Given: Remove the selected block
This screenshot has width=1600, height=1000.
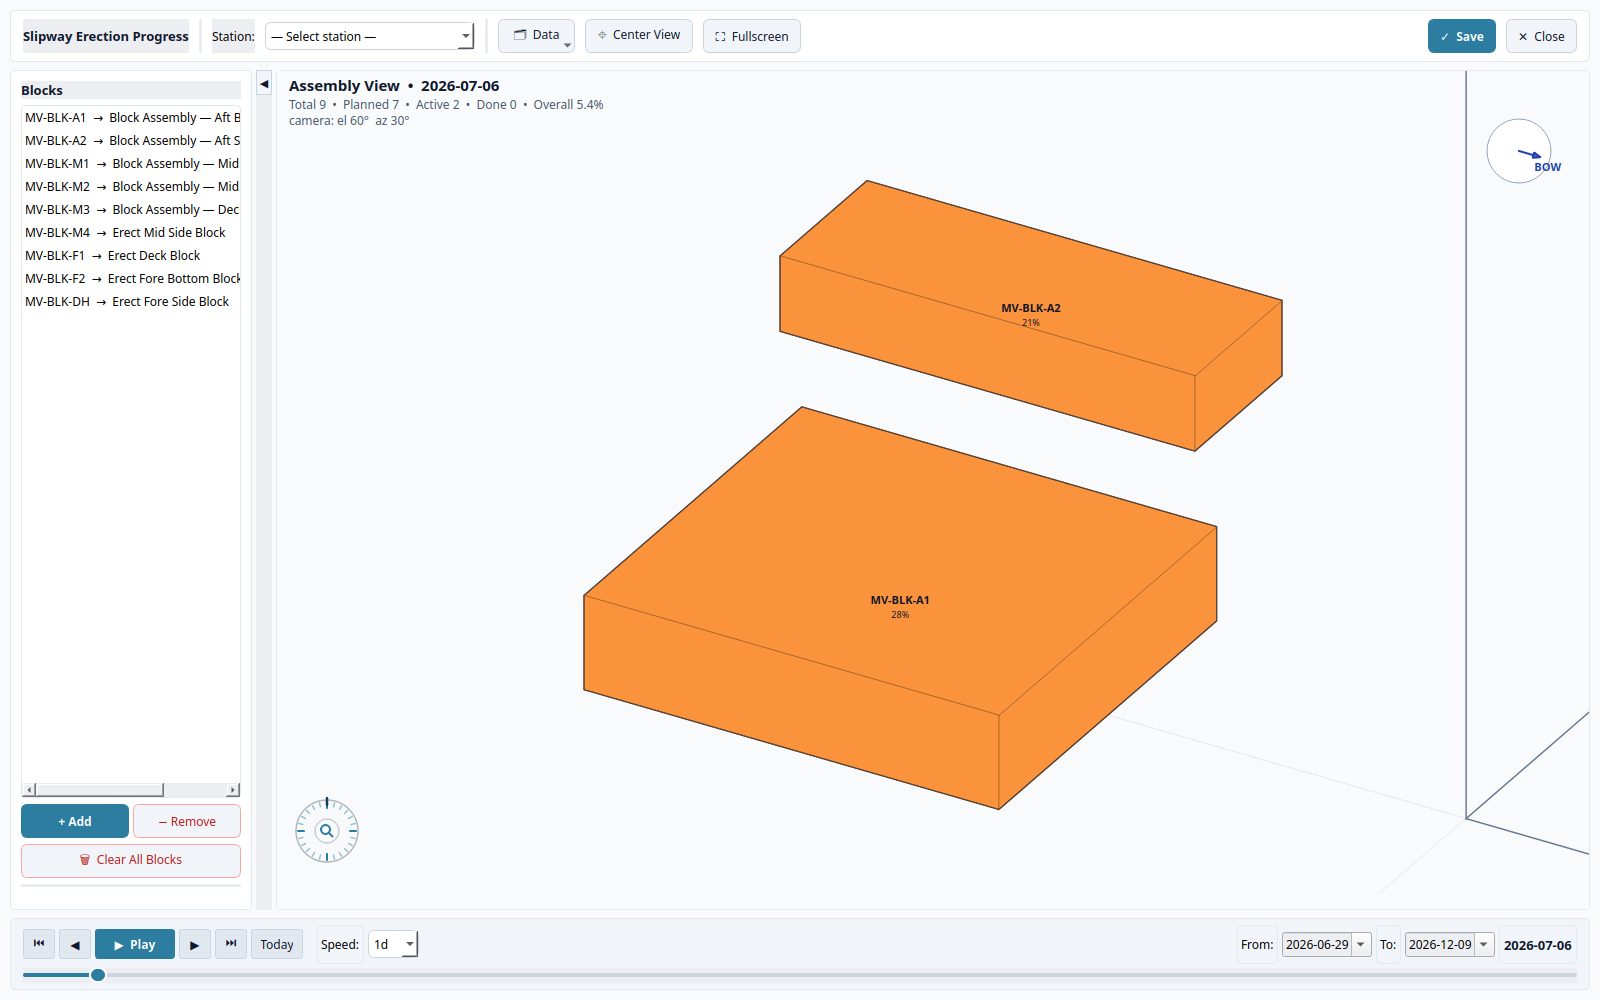Looking at the screenshot, I should (x=187, y=821).
